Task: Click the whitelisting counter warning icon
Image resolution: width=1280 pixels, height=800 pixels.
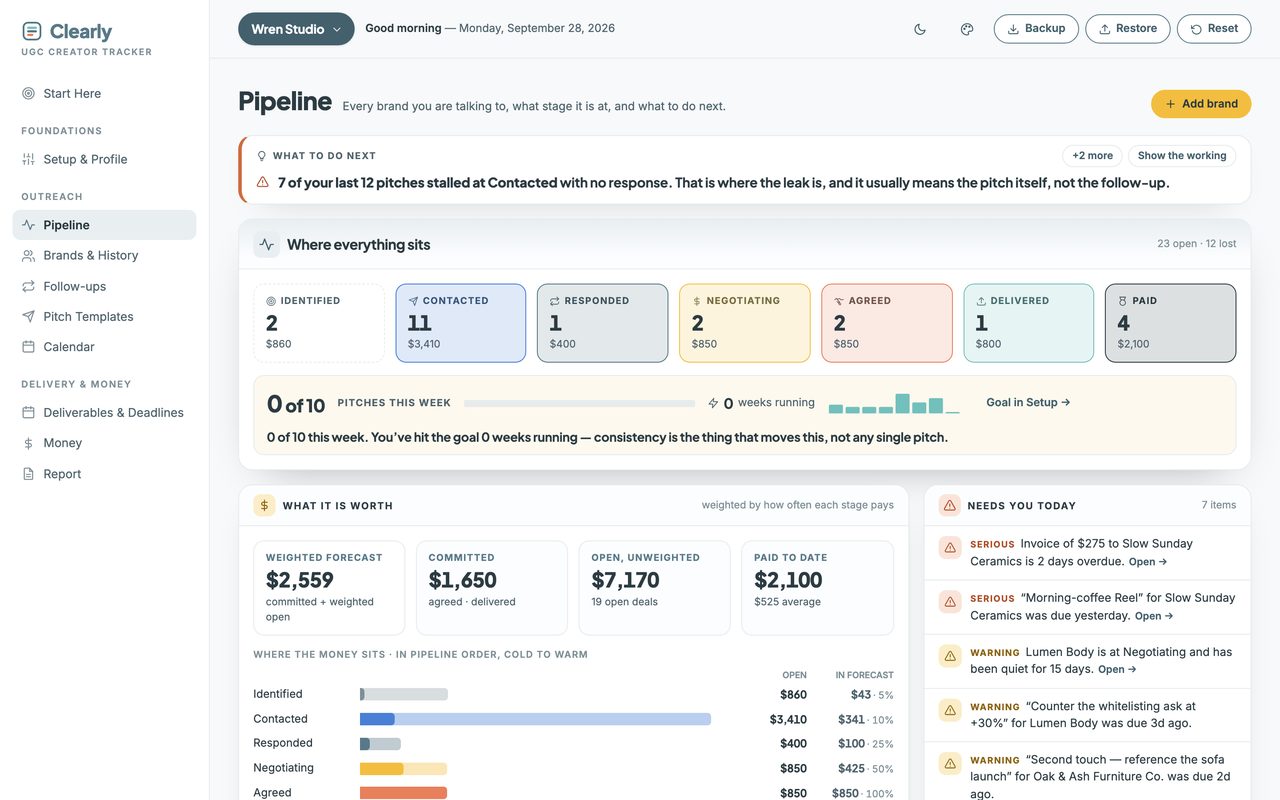Action: coord(950,709)
